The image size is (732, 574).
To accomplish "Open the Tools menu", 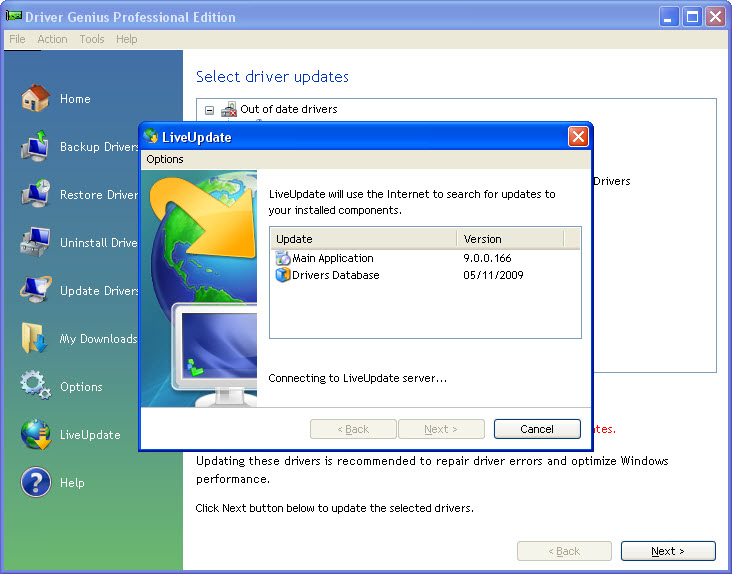I will click(x=92, y=39).
